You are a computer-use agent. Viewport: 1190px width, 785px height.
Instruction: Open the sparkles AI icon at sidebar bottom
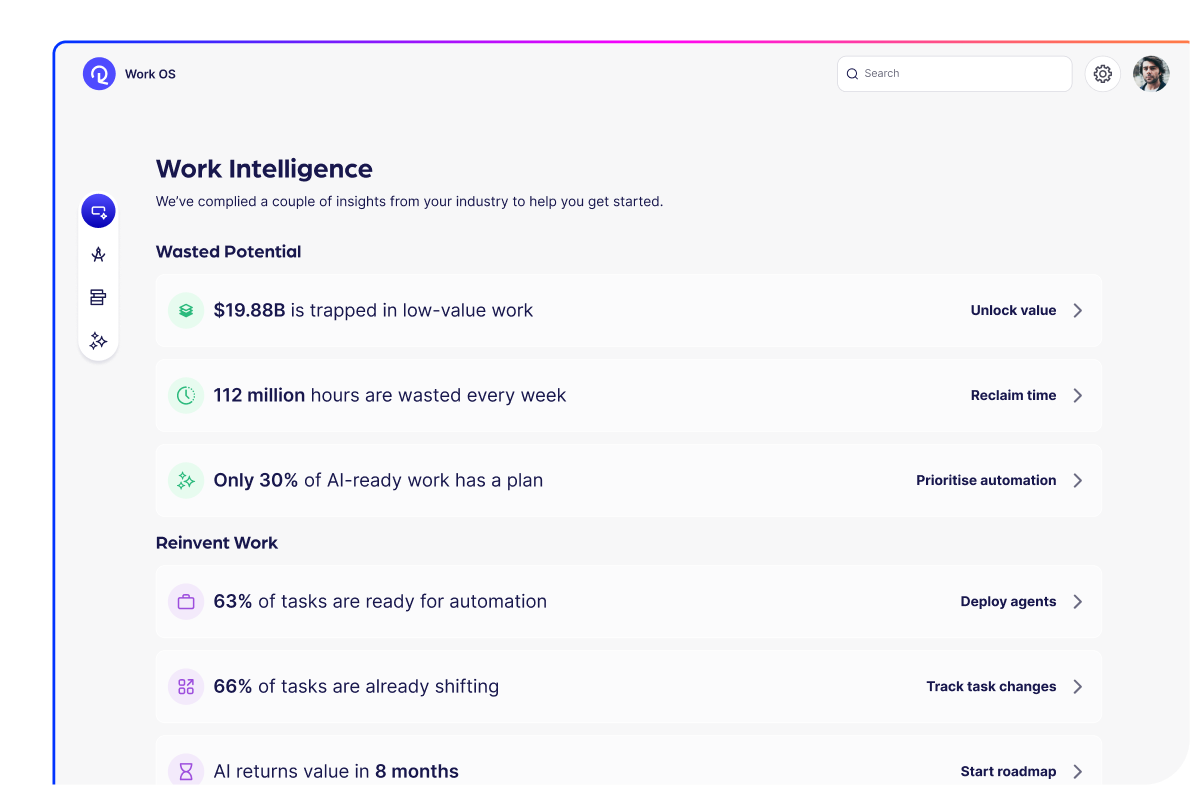tap(98, 340)
